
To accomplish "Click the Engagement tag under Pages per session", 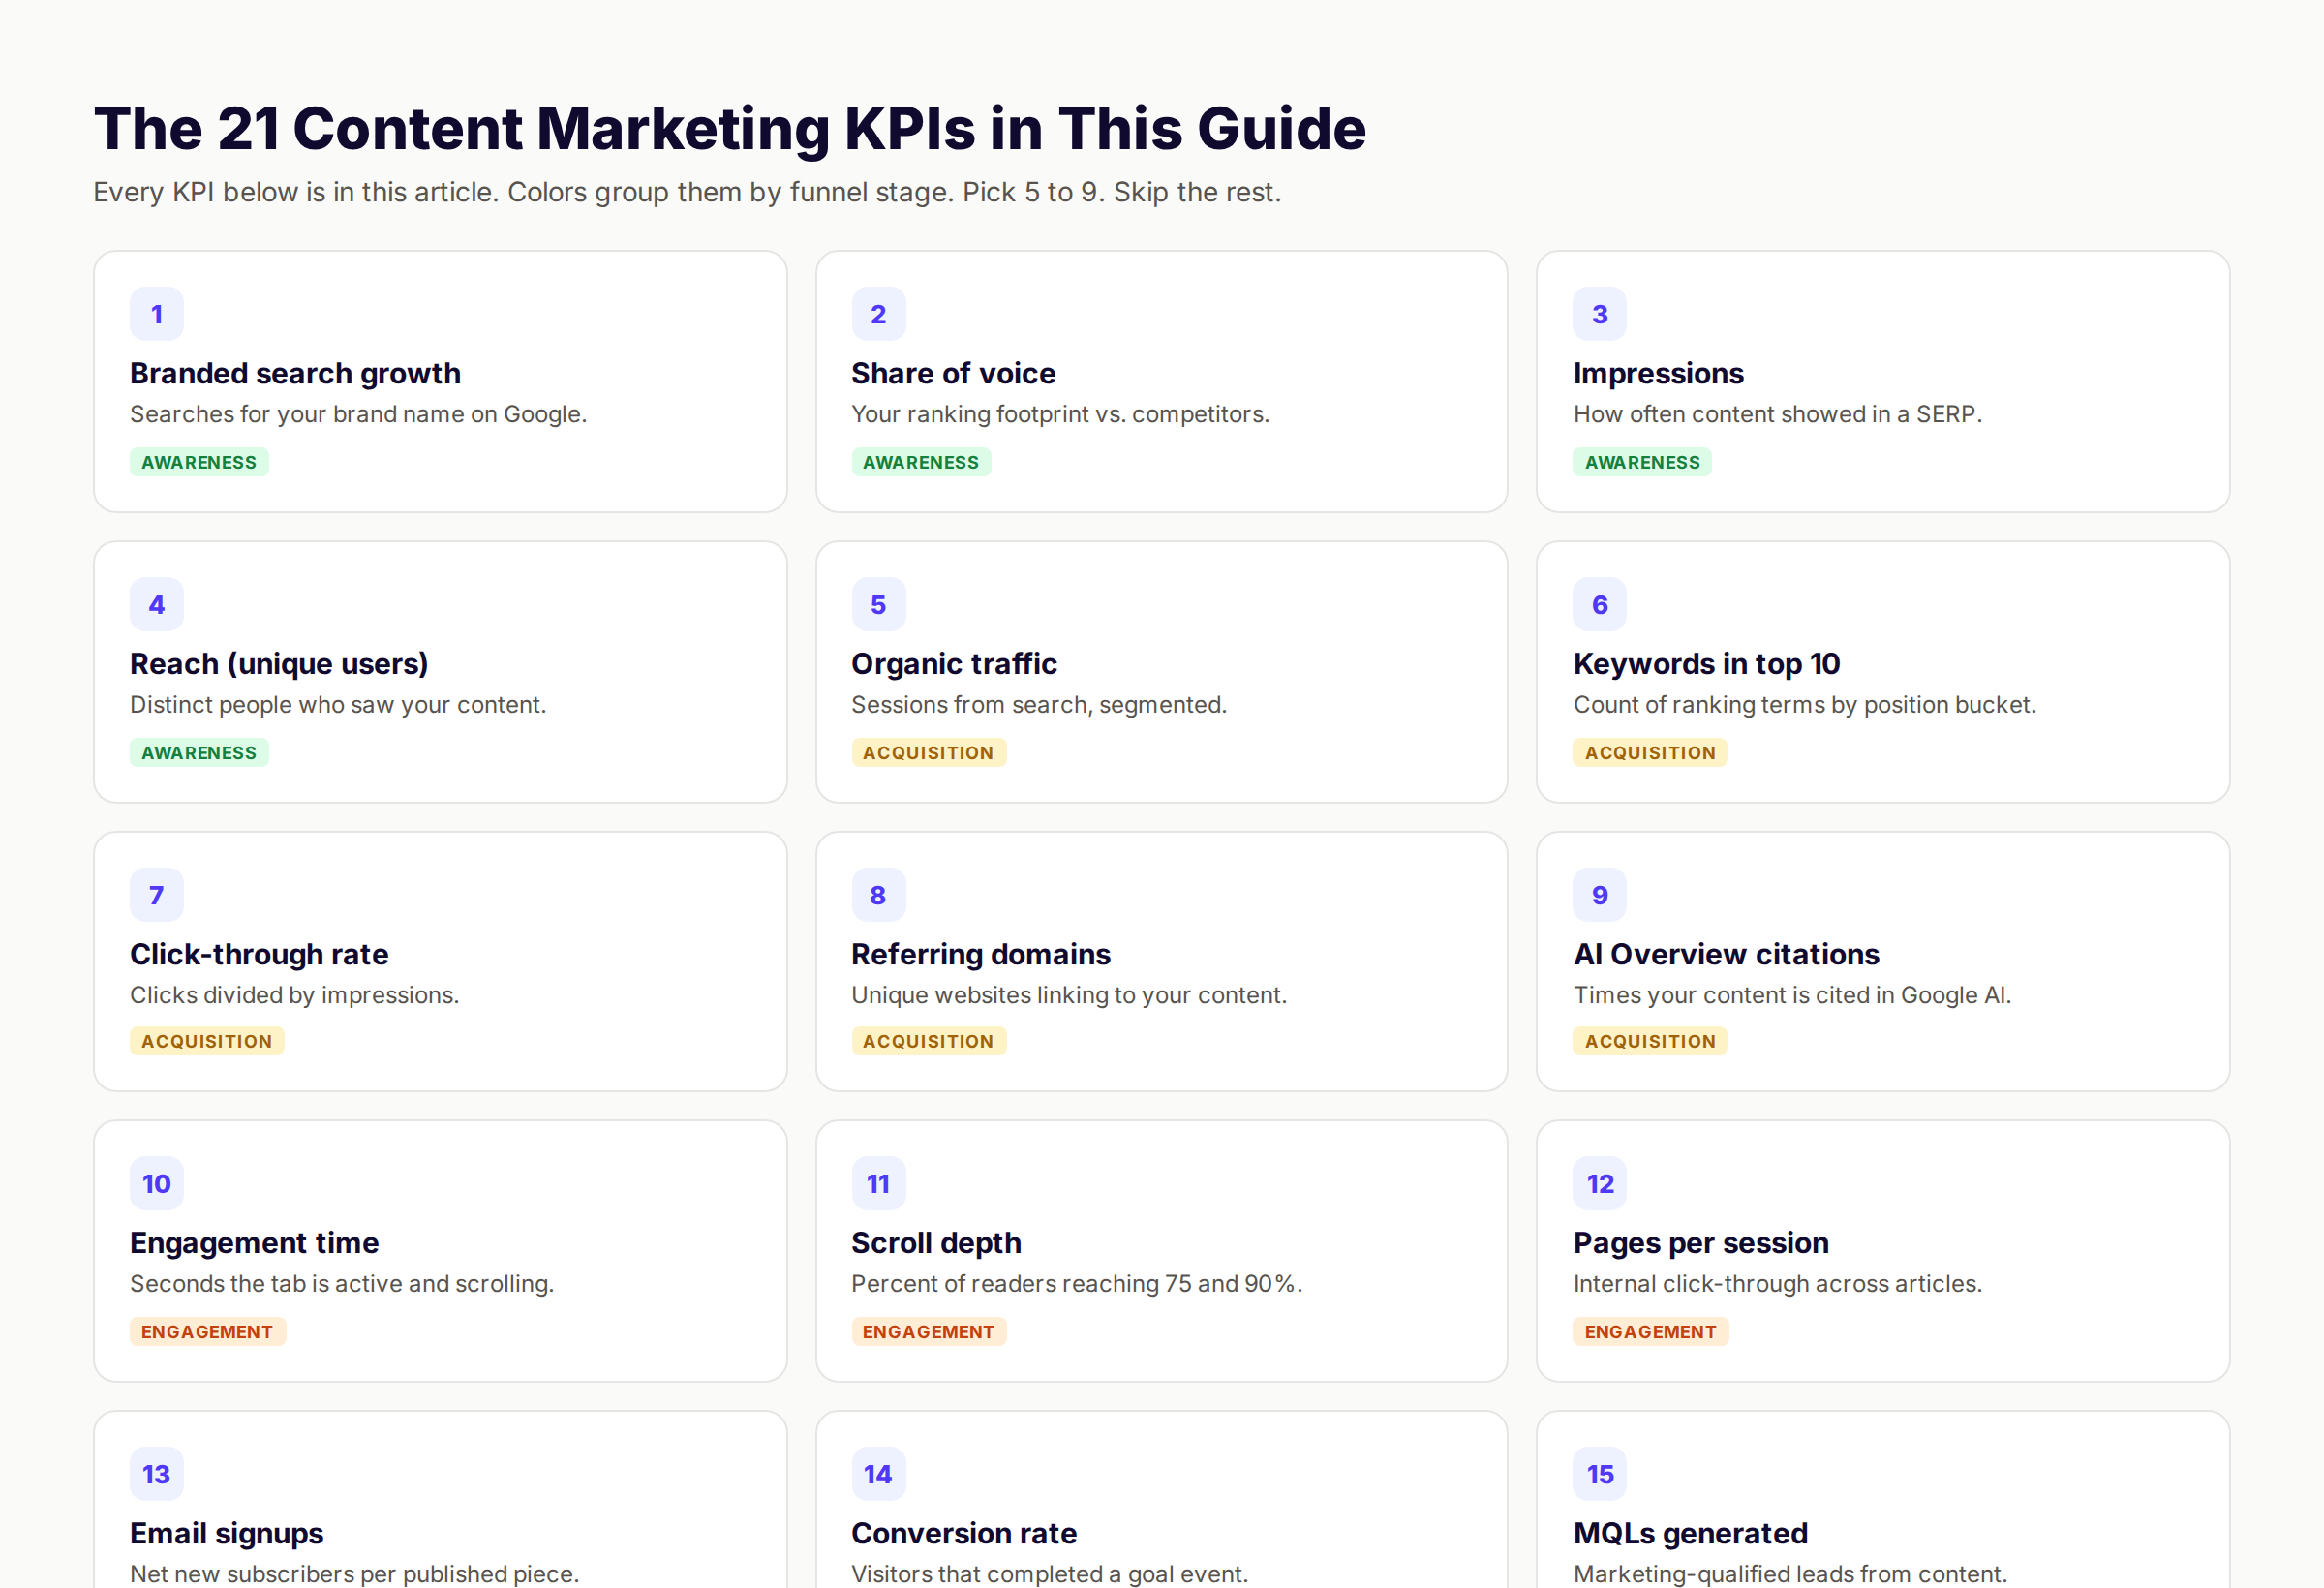I will (x=1650, y=1332).
